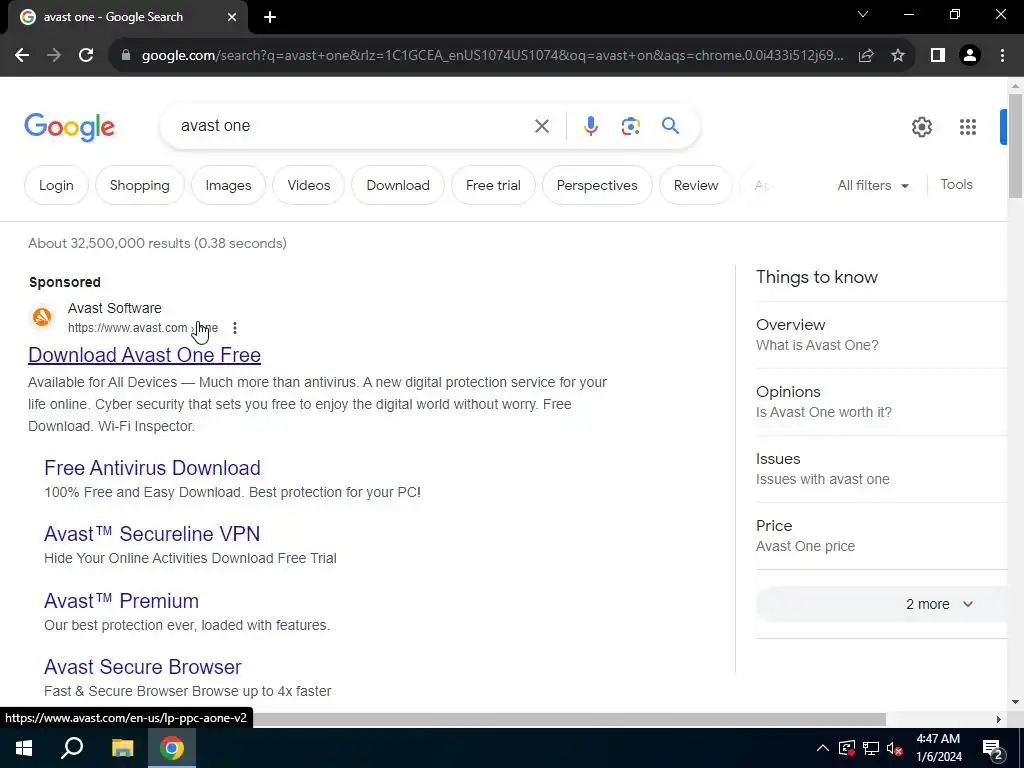Image resolution: width=1024 pixels, height=768 pixels.
Task: Open the Windows Start menu
Action: pos(24,748)
